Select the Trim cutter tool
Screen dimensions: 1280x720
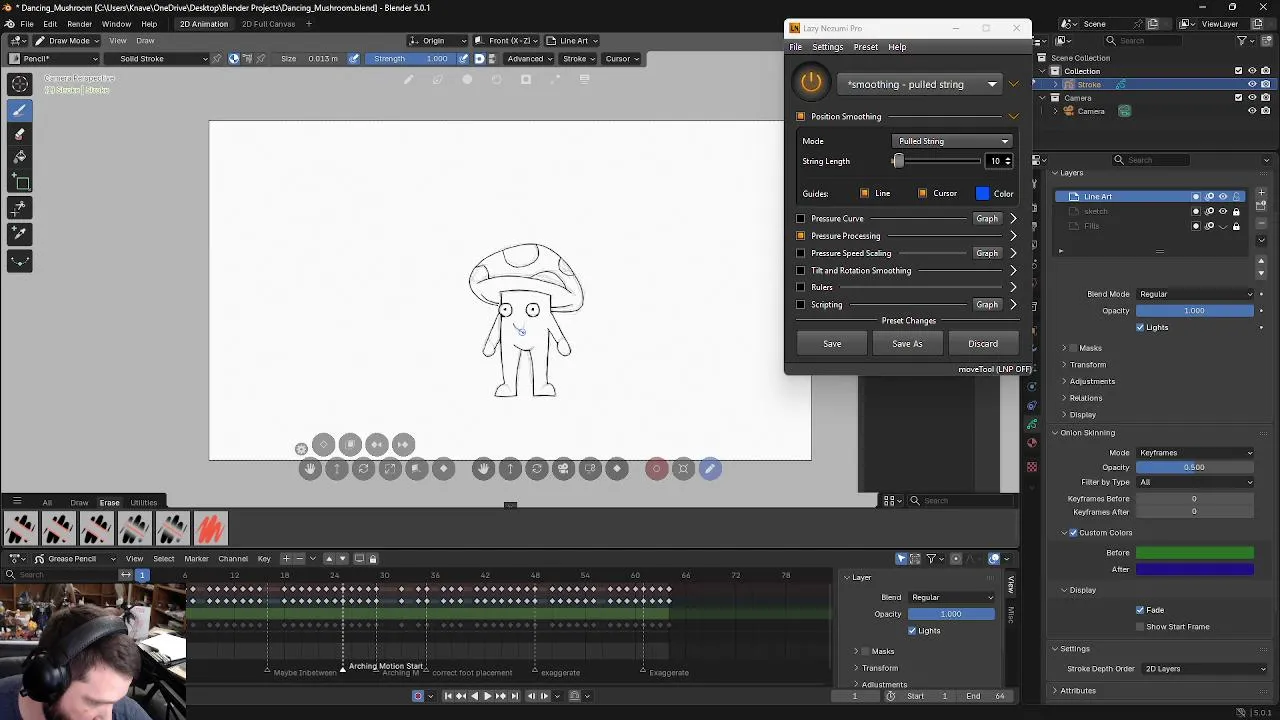tap(19, 208)
